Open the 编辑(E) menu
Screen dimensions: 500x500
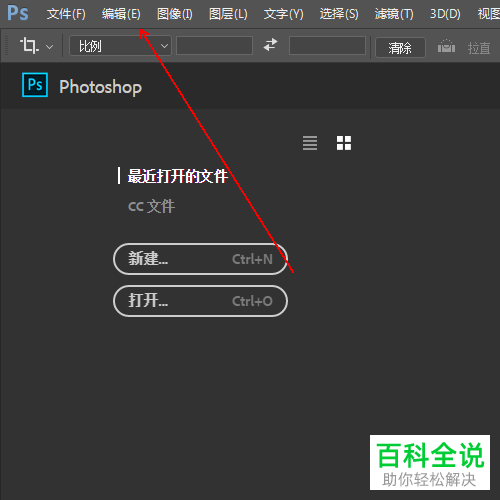pyautogui.click(x=121, y=14)
